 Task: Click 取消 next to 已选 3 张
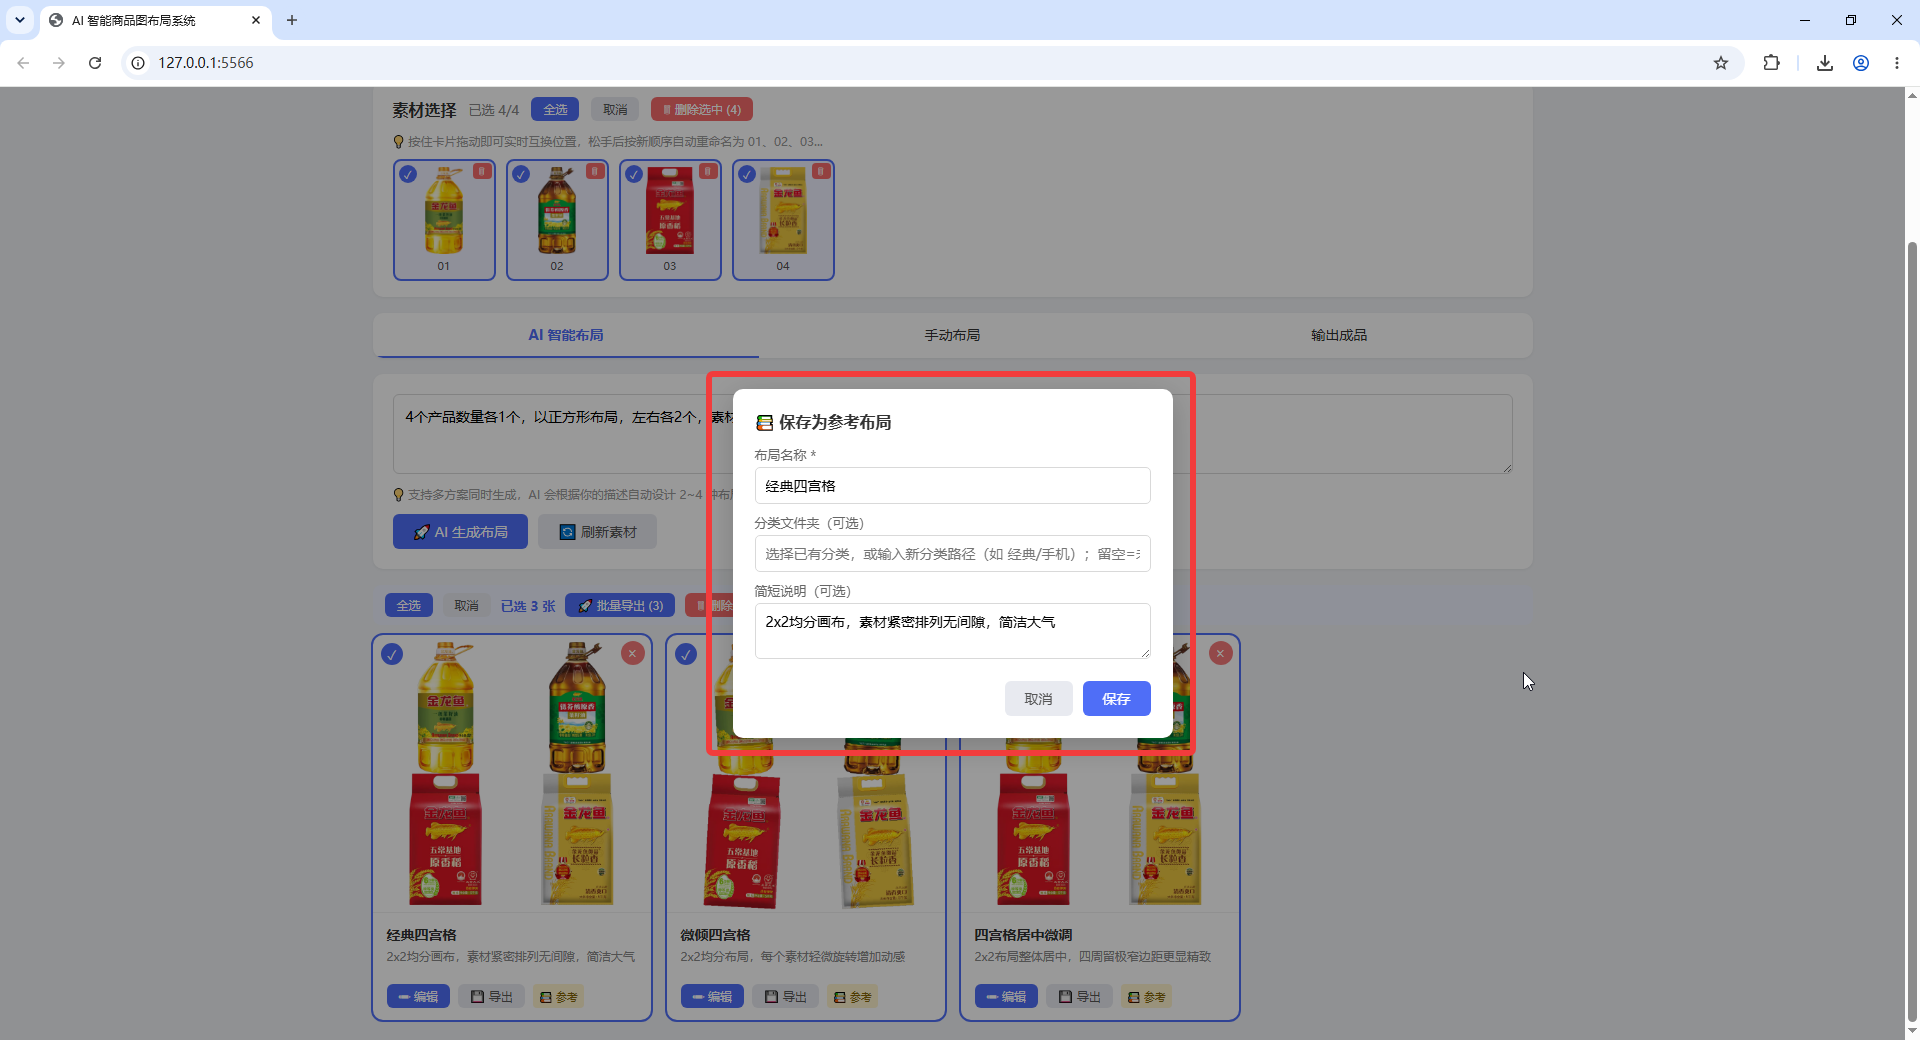(x=467, y=606)
